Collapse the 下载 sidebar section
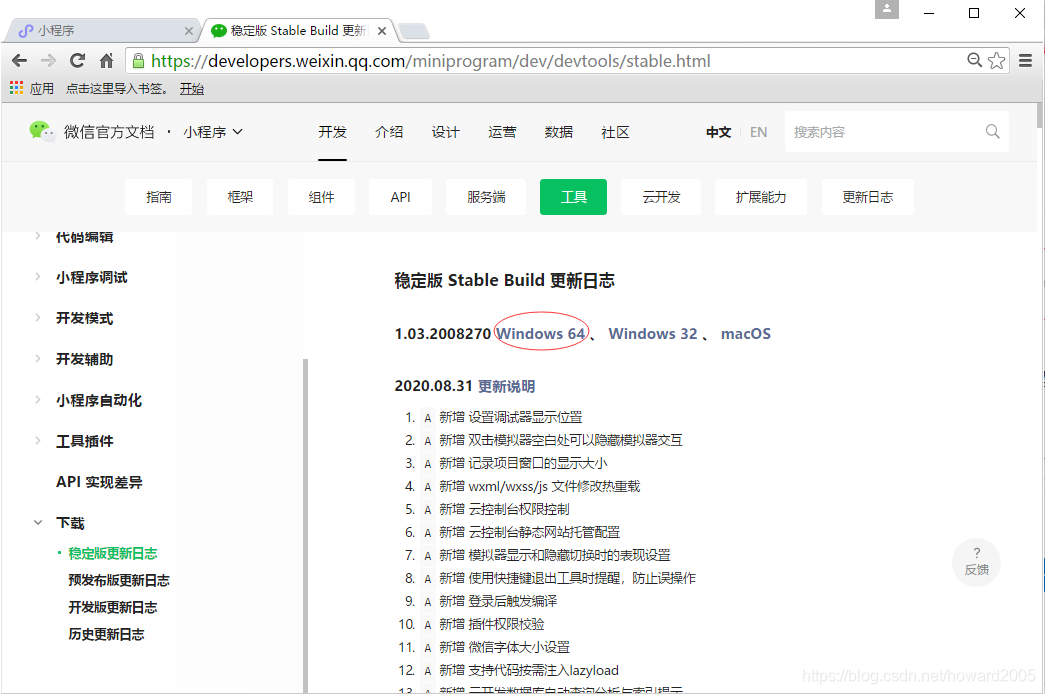The image size is (1045, 694). (40, 522)
